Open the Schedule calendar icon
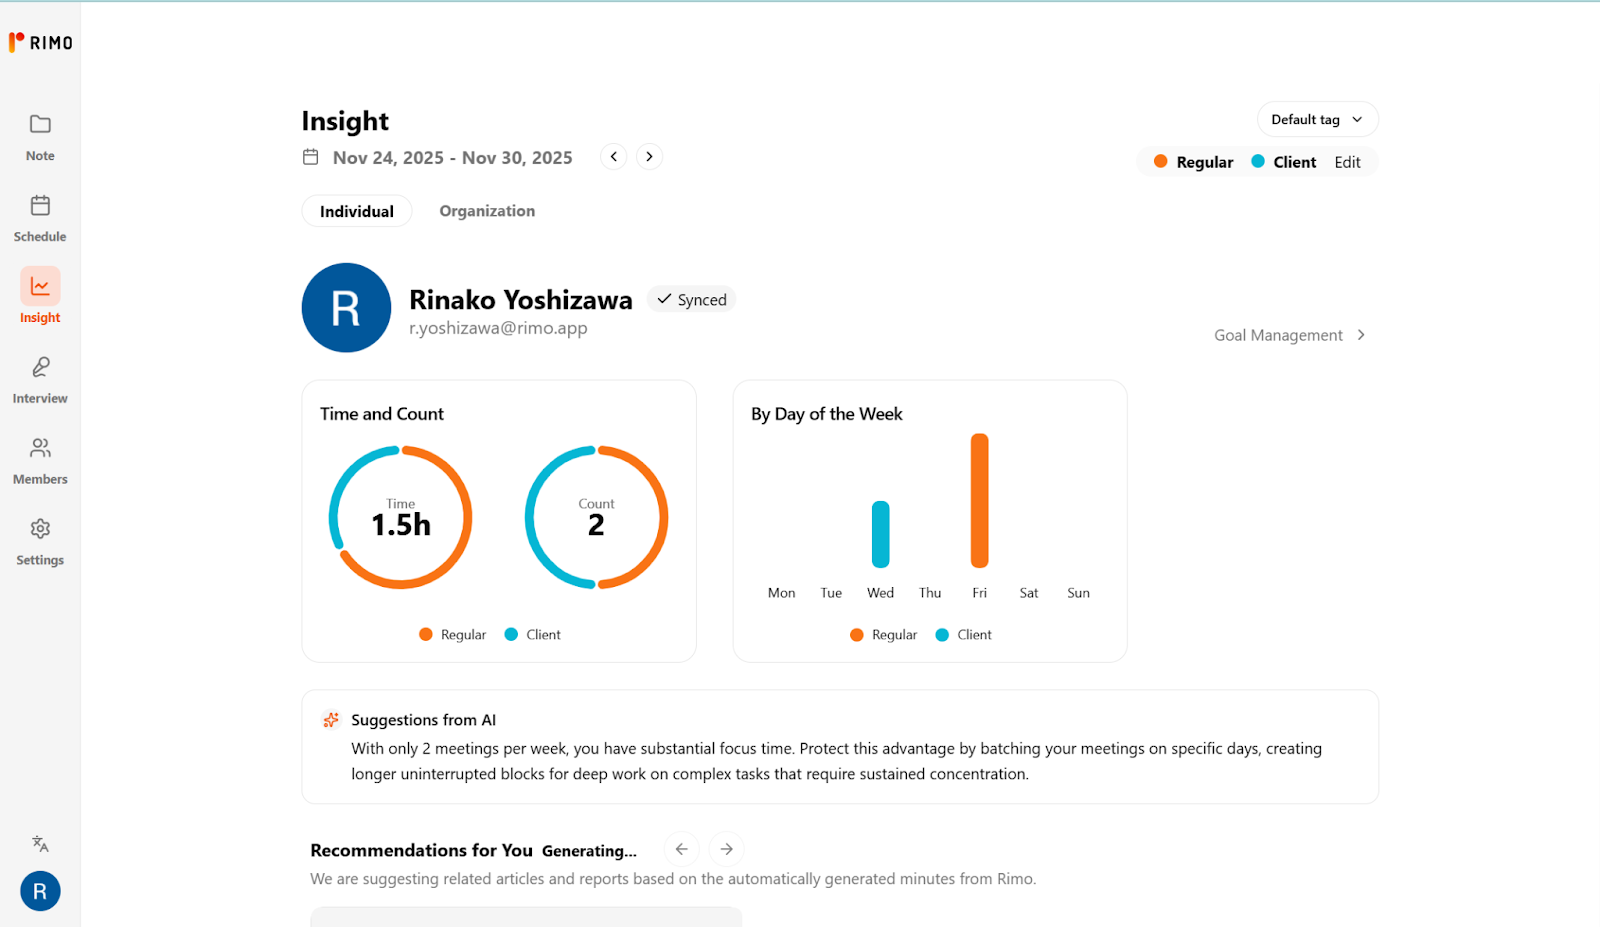Image resolution: width=1600 pixels, height=927 pixels. [x=40, y=206]
